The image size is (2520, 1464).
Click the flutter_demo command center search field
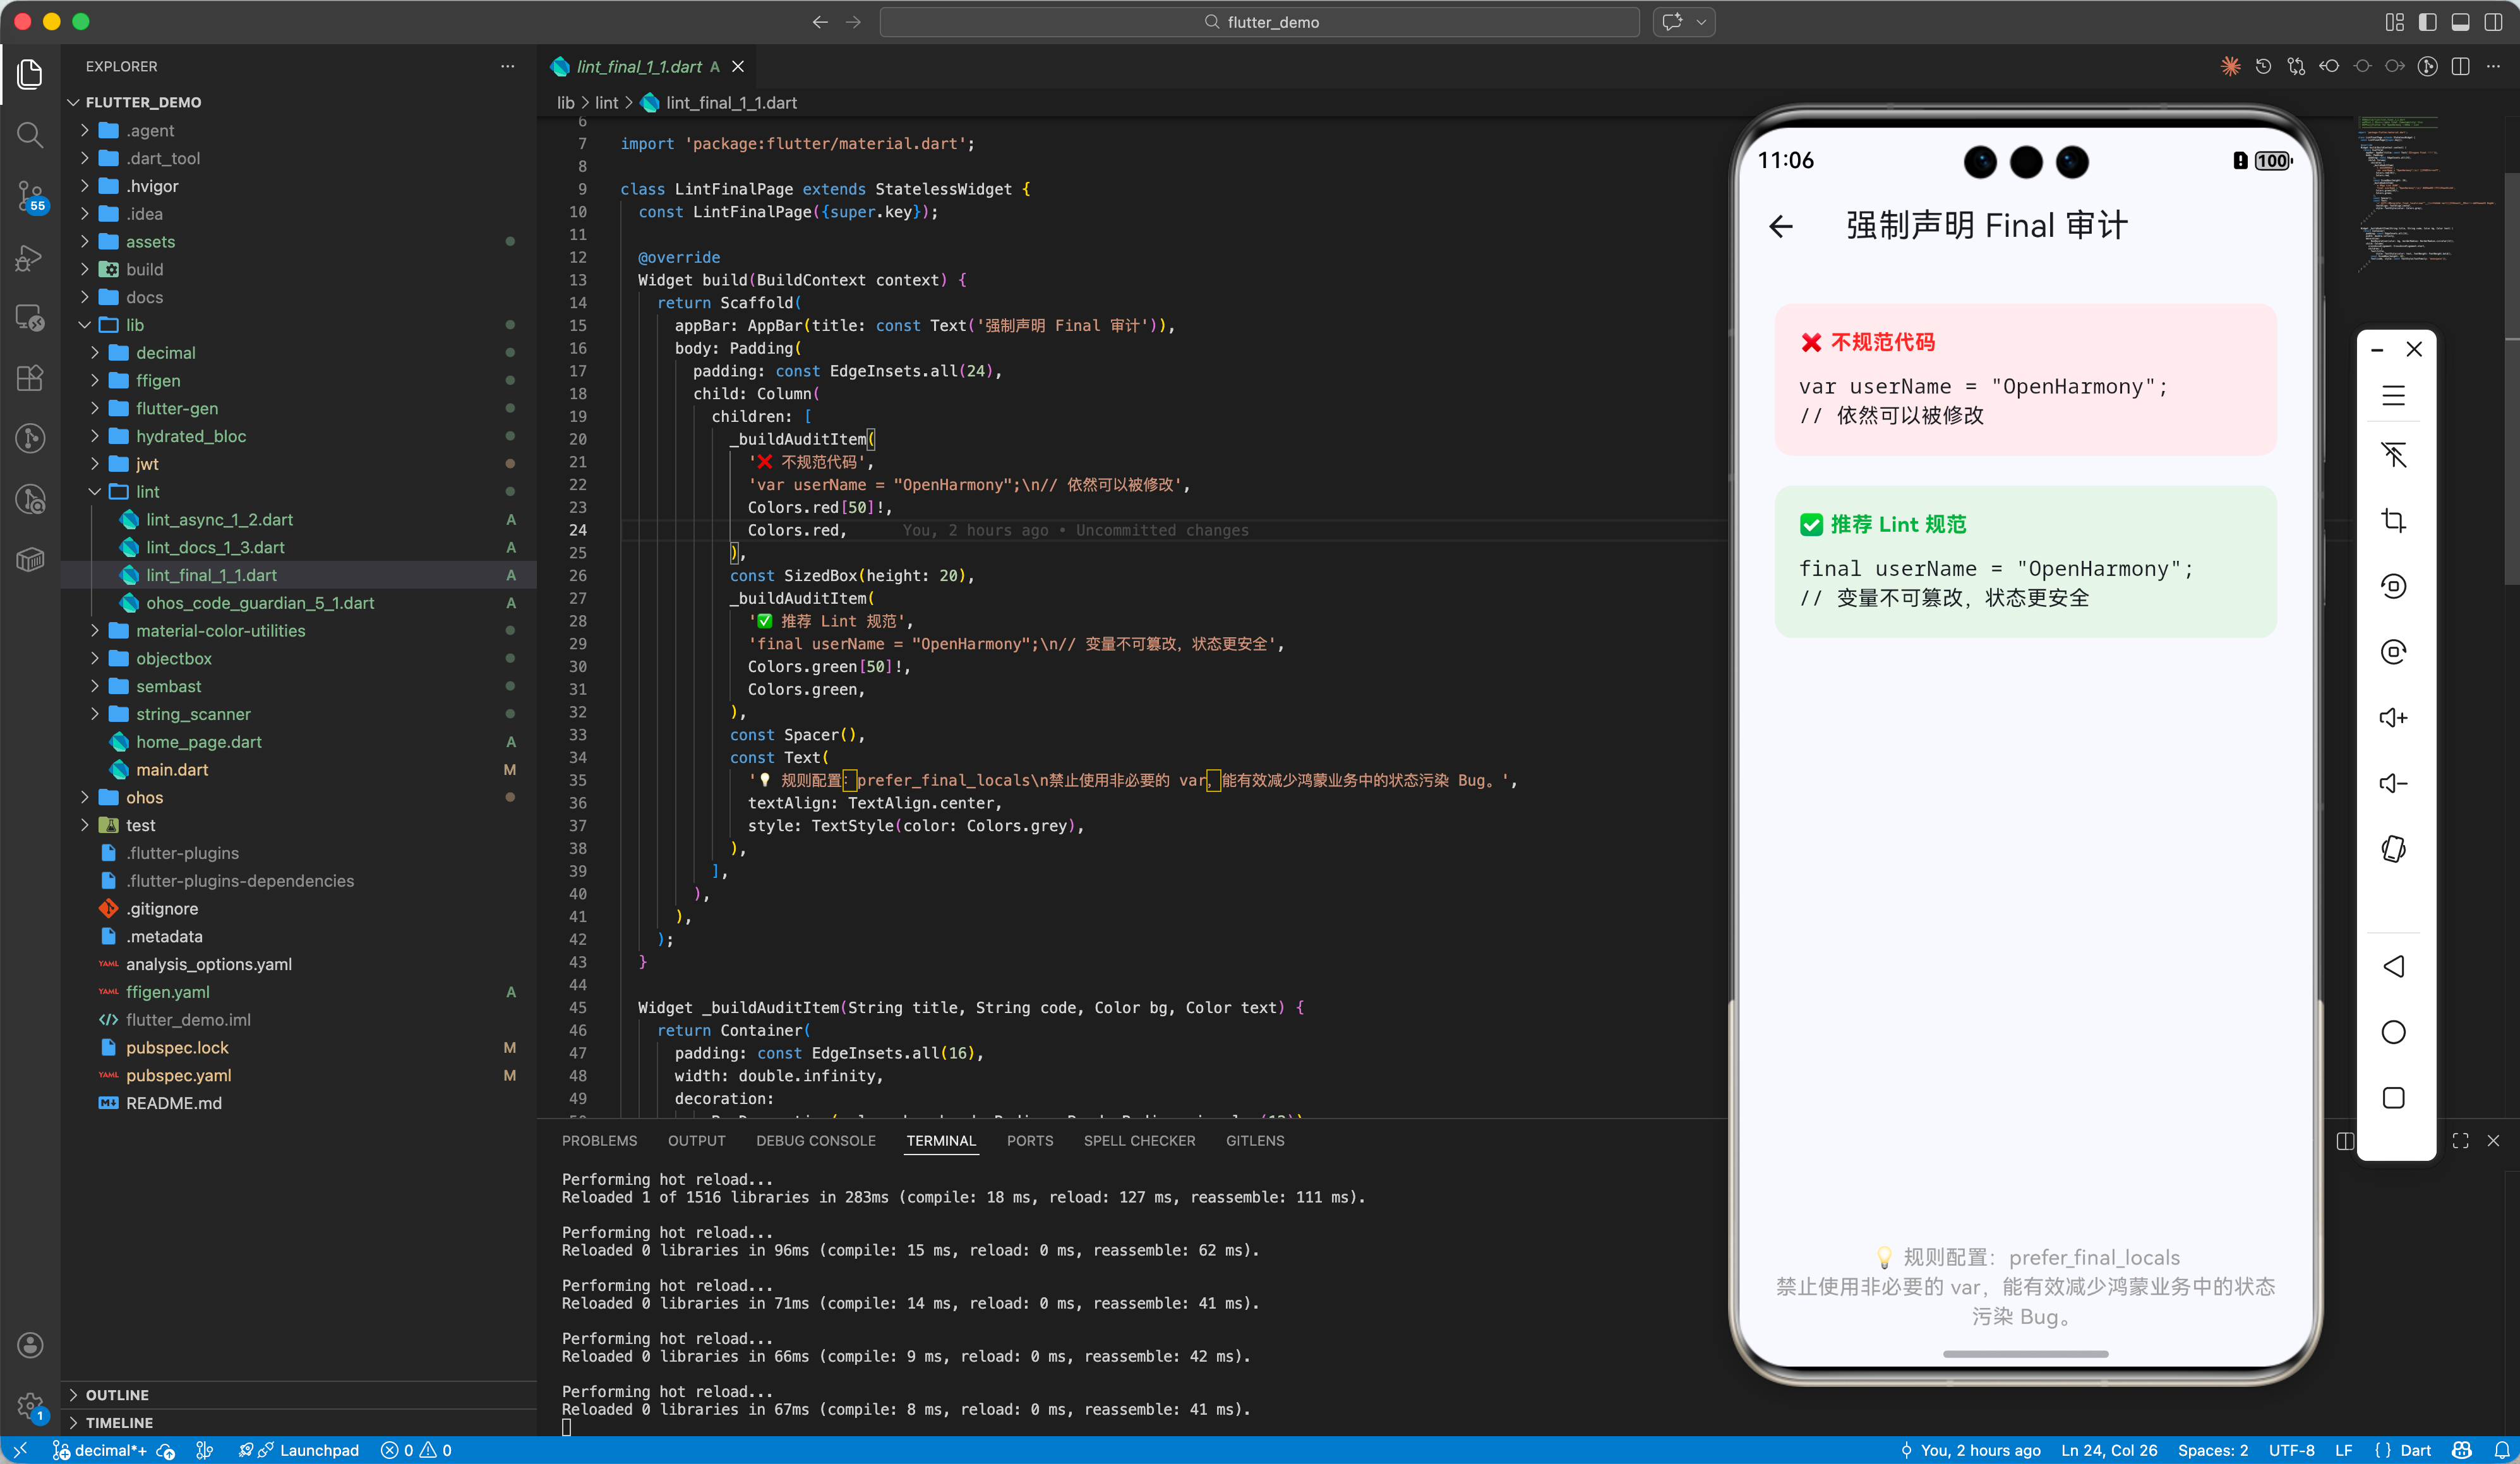(x=1259, y=22)
